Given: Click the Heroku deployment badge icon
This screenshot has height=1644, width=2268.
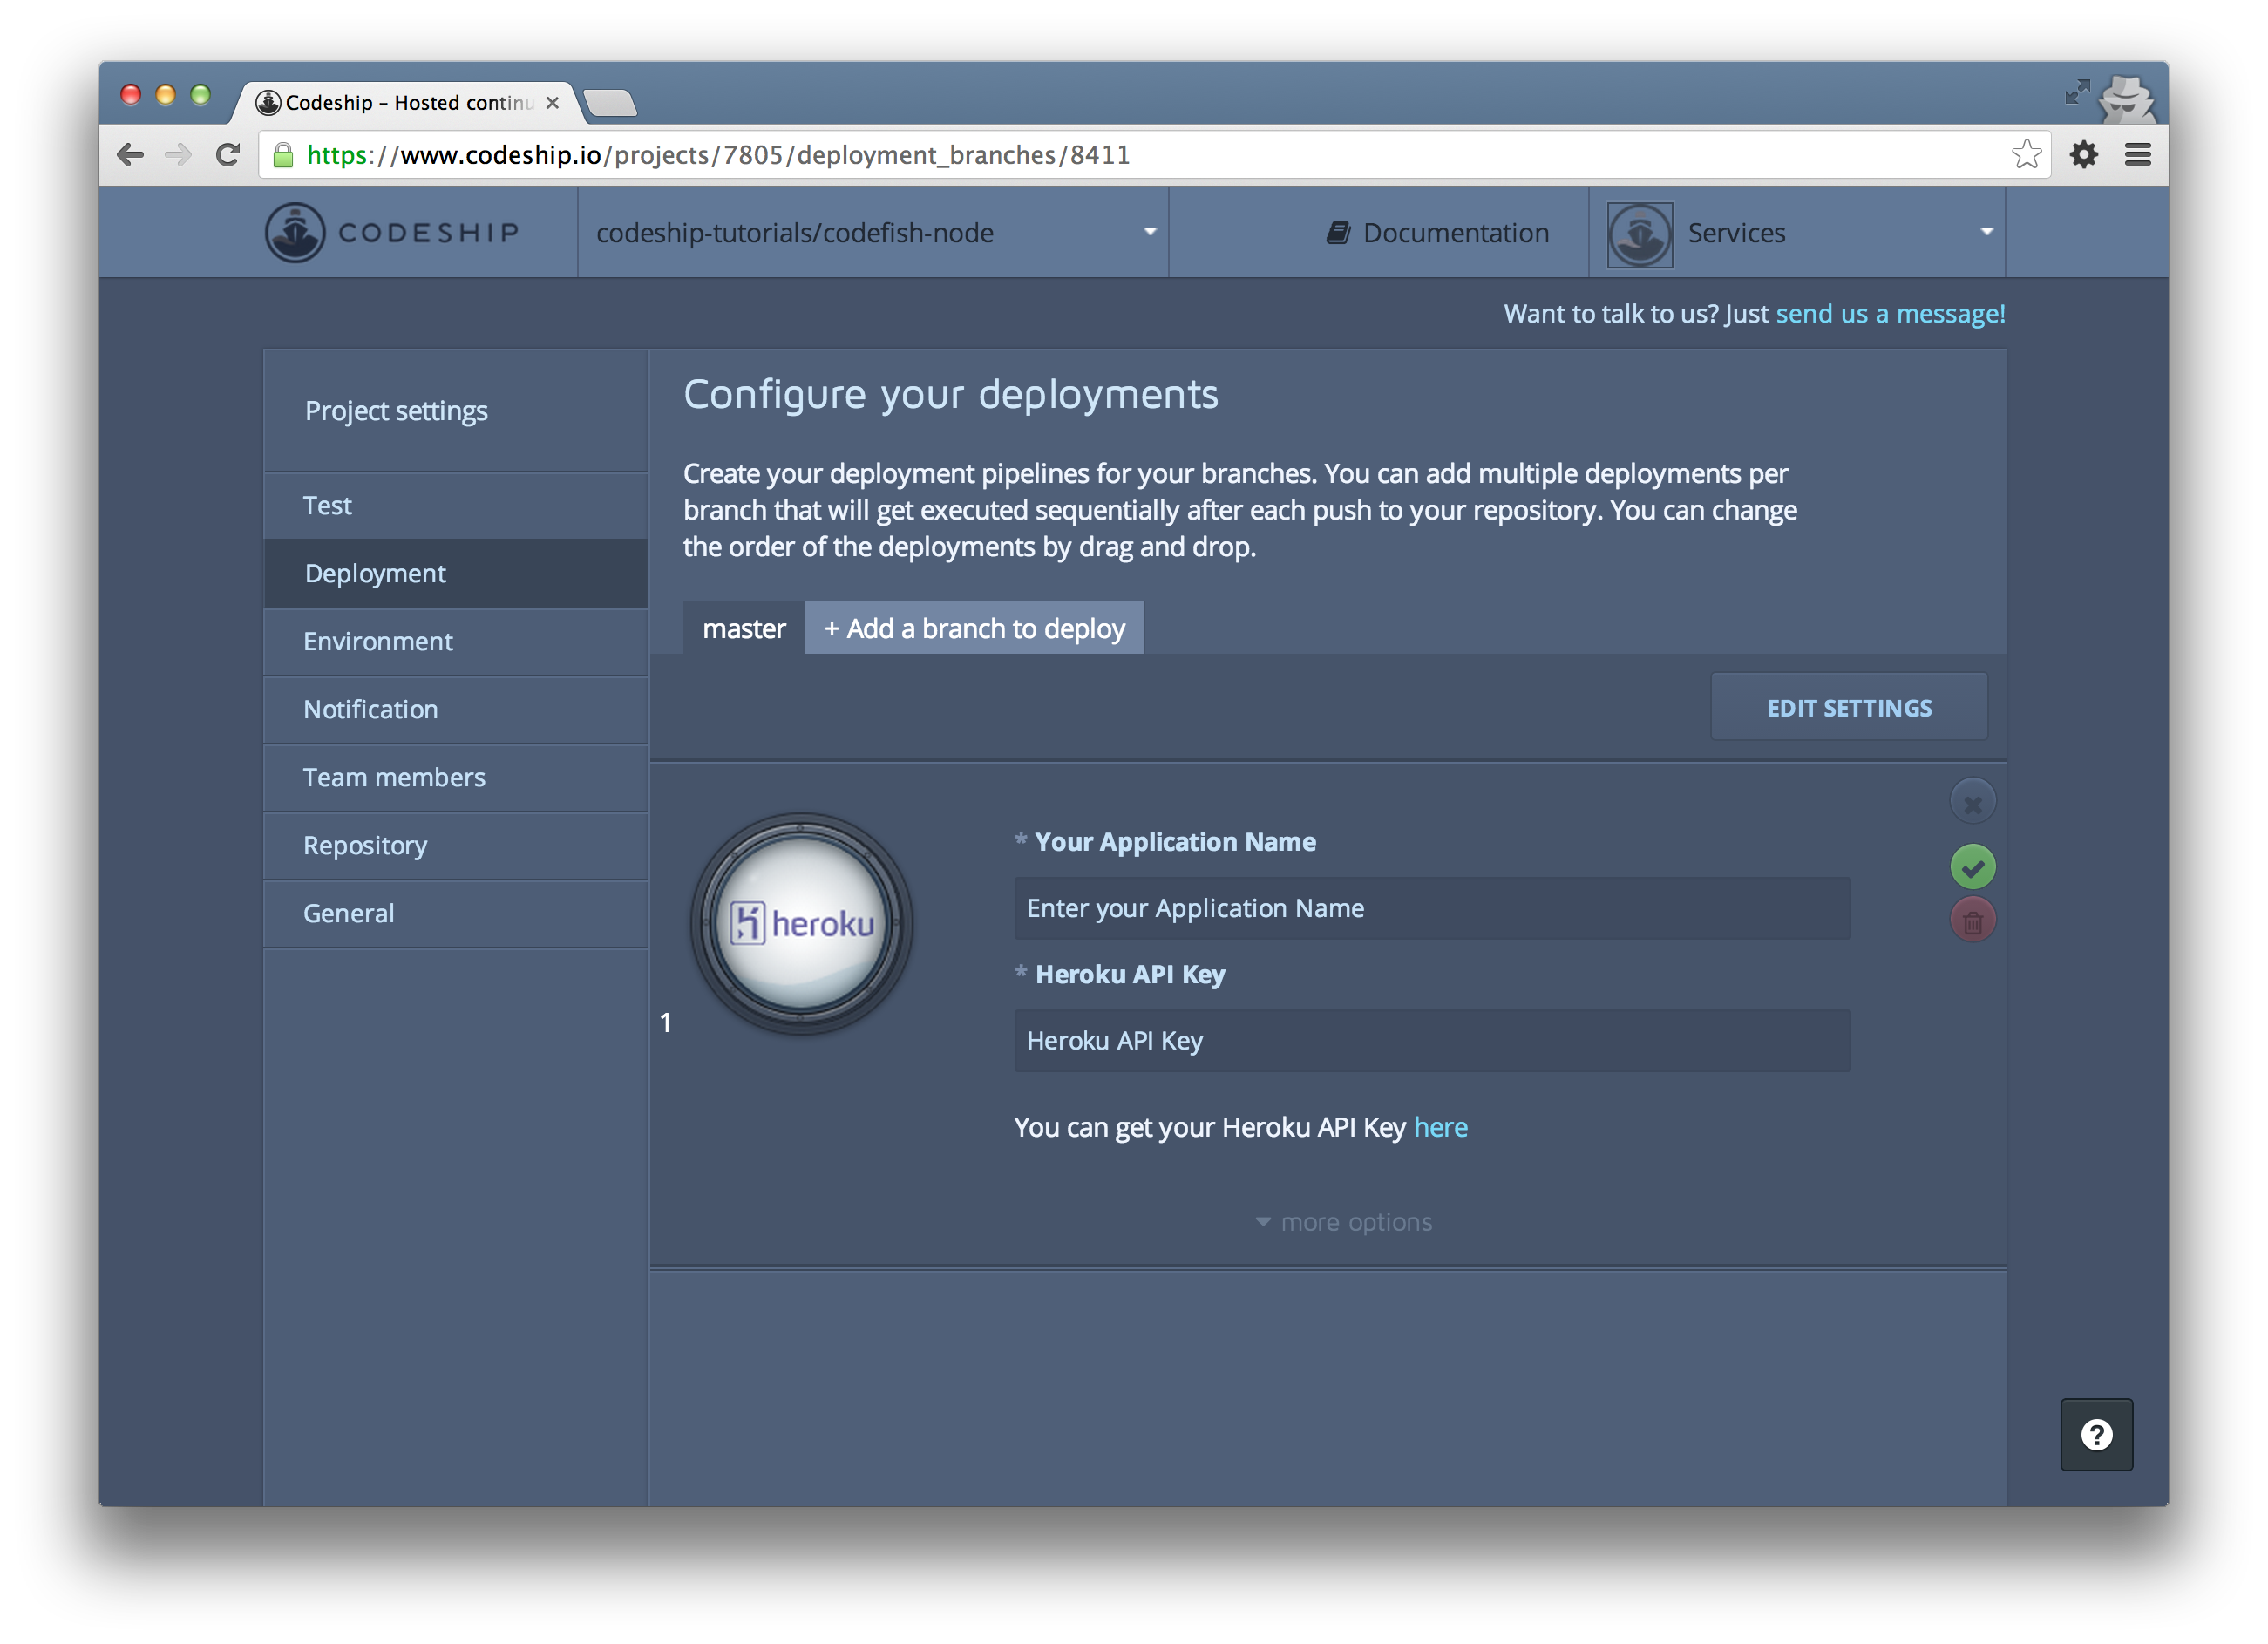Looking at the screenshot, I should pyautogui.click(x=801, y=923).
